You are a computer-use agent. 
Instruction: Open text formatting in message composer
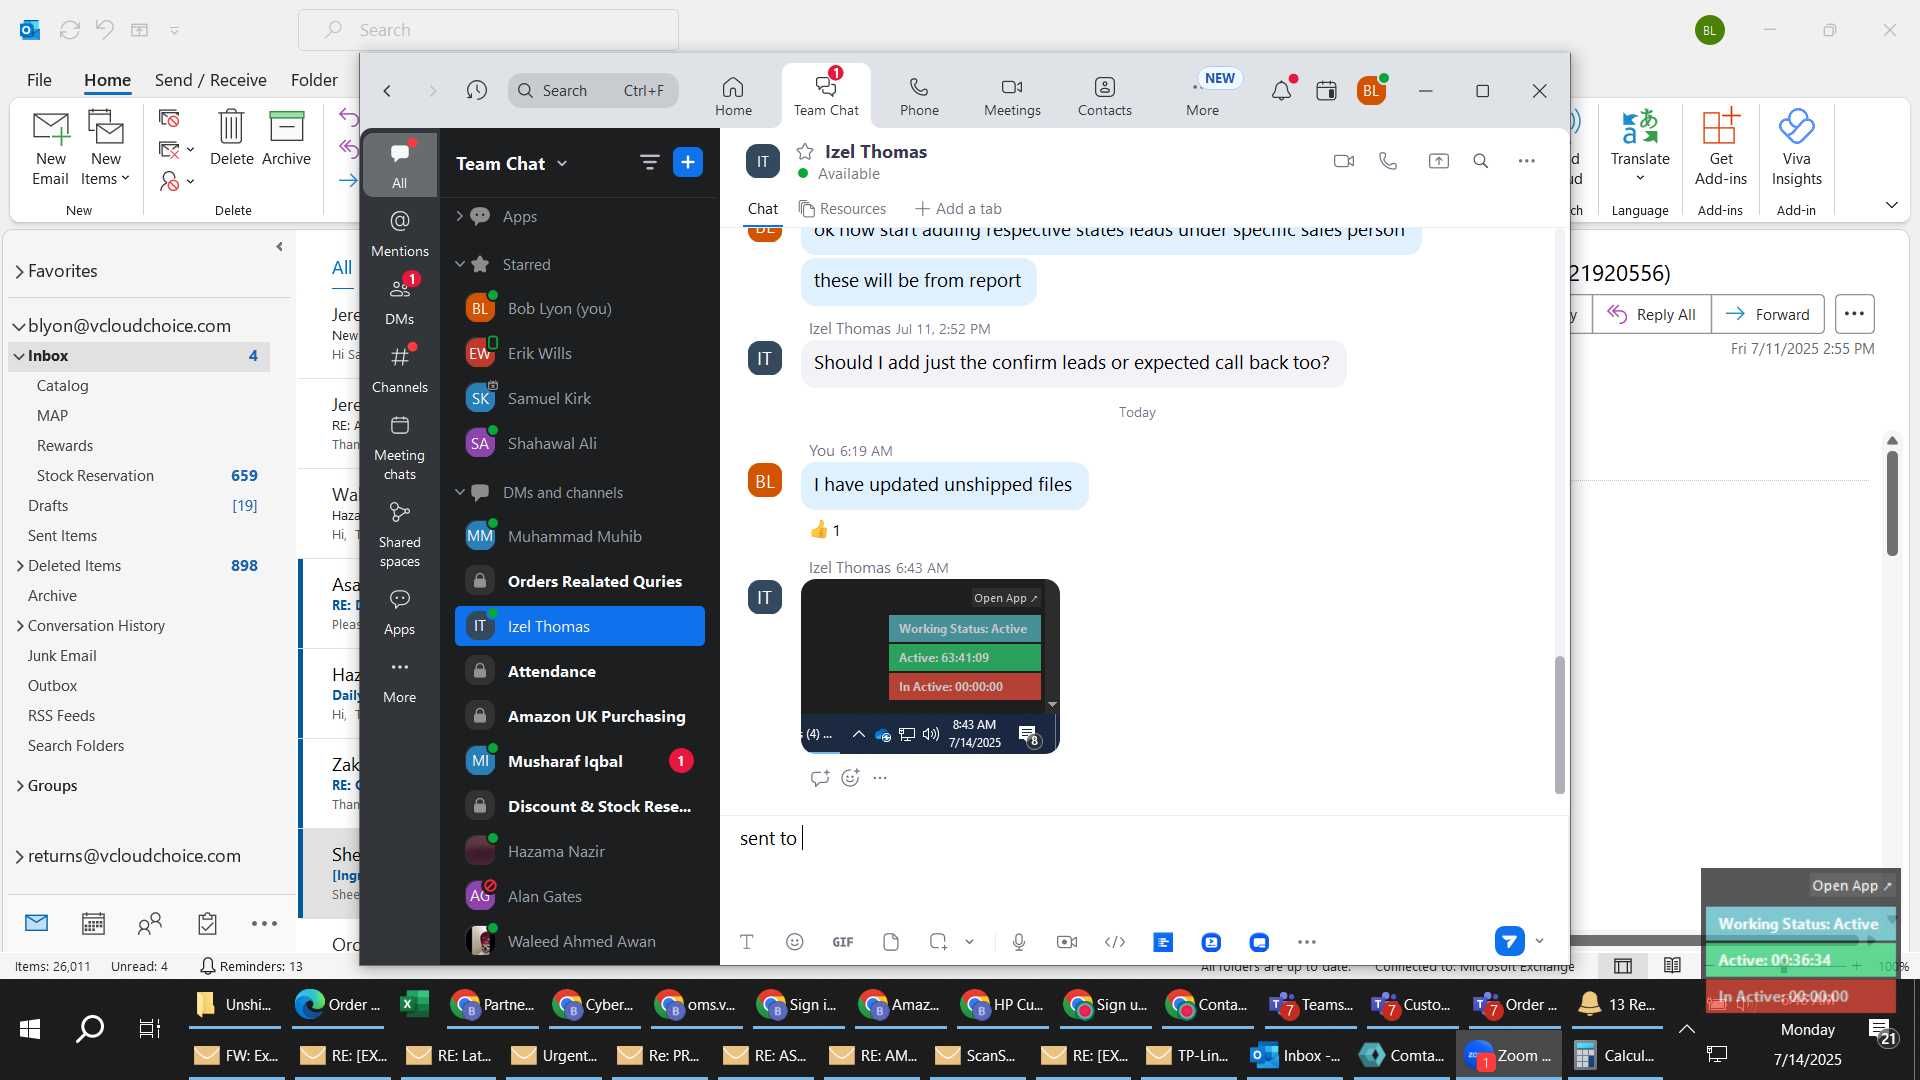pos(746,942)
